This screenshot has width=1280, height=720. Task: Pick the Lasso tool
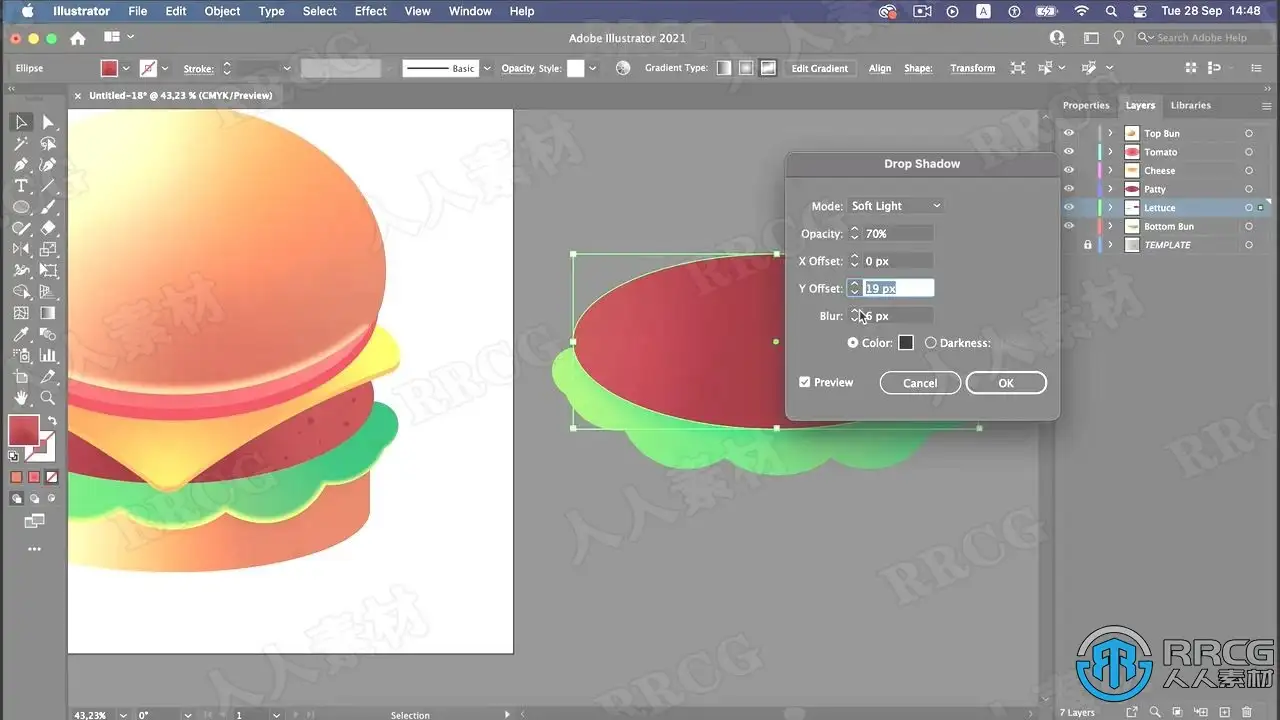tap(48, 144)
